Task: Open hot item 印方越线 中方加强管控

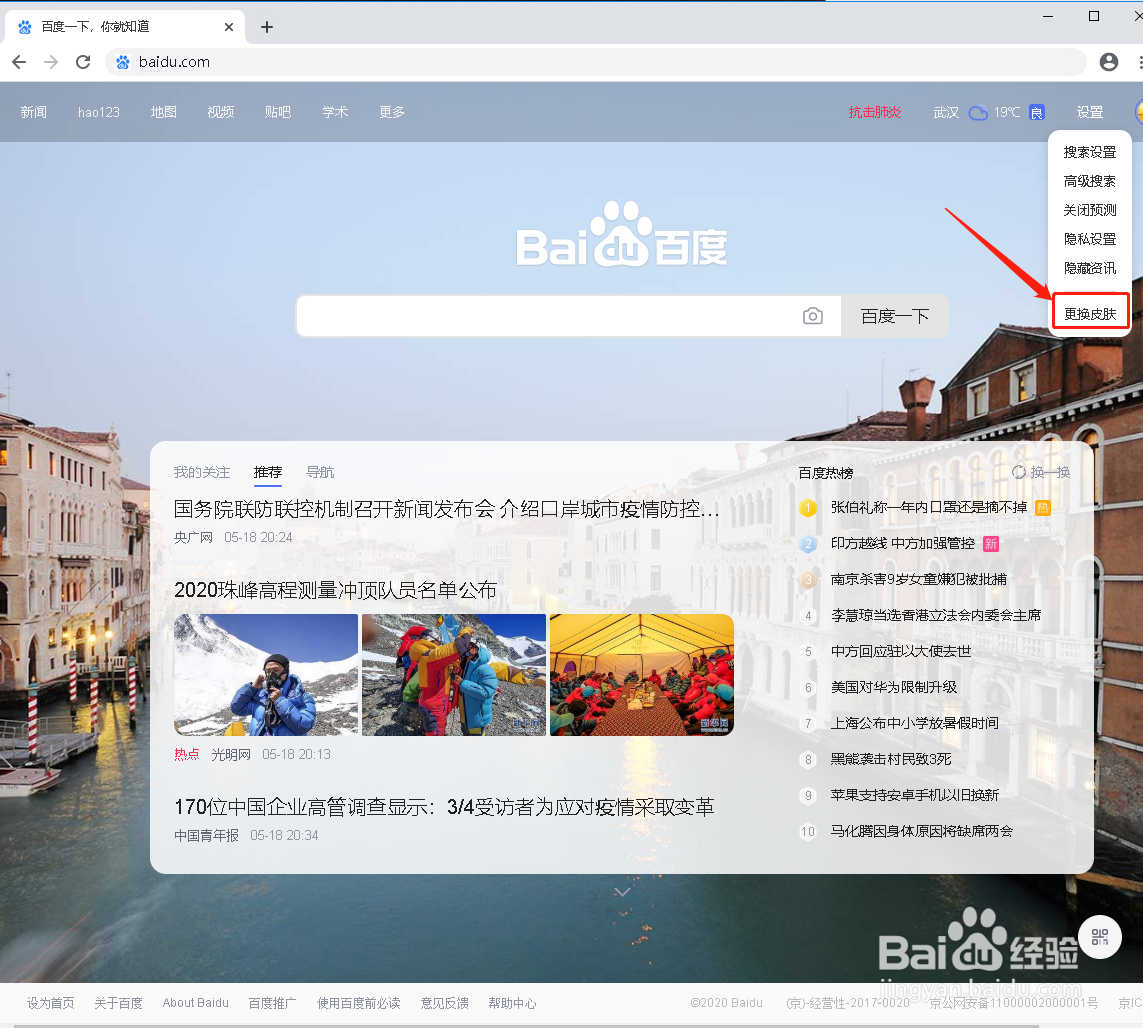Action: tap(902, 543)
